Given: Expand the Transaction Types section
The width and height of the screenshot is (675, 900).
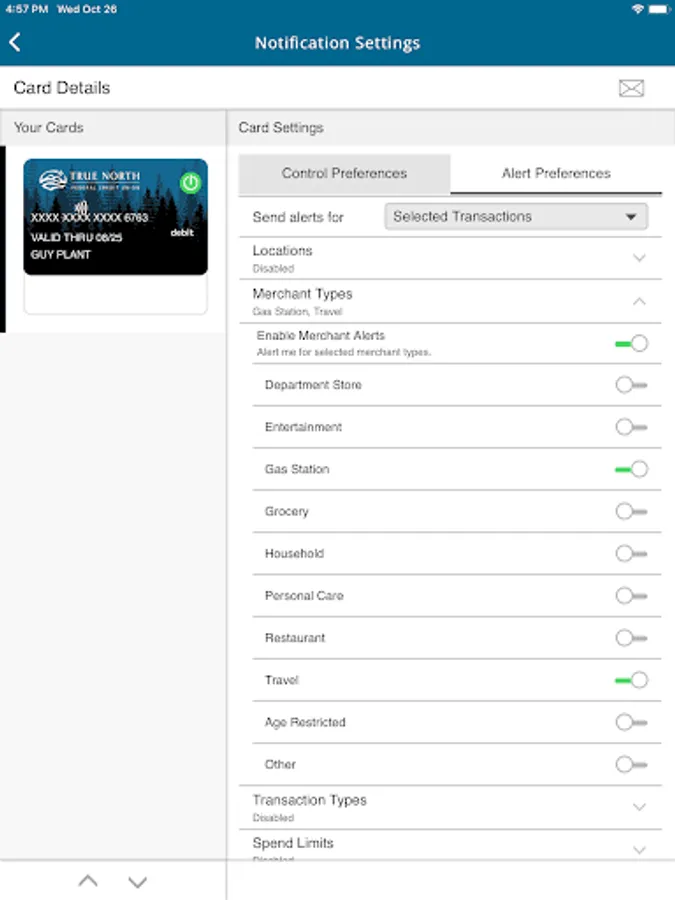Looking at the screenshot, I should 640,806.
